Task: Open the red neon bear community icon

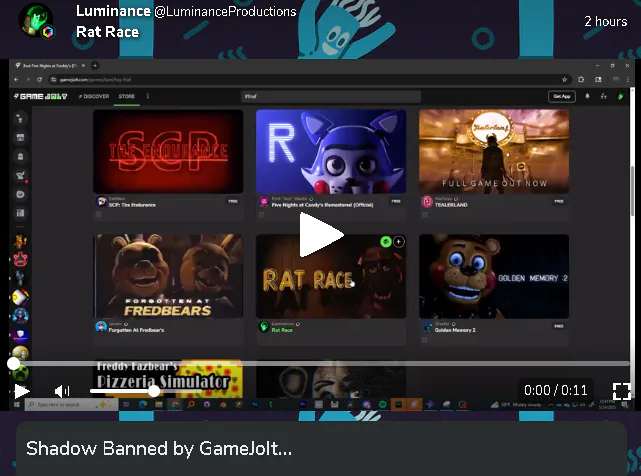Action: (x=20, y=259)
